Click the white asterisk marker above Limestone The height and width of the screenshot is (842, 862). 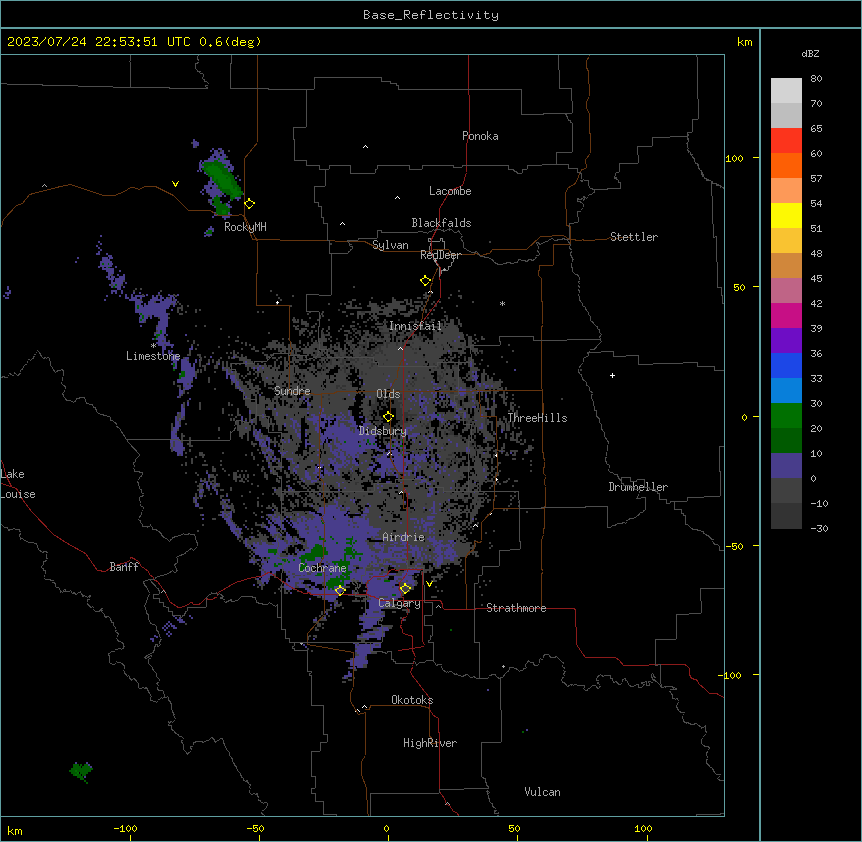[x=153, y=346]
